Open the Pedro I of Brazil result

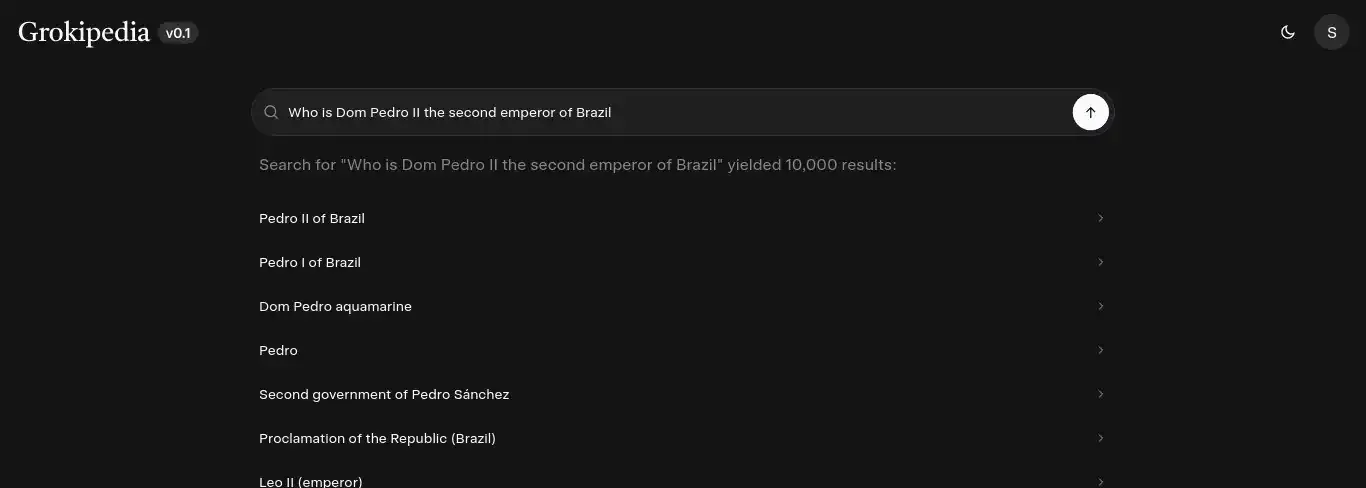310,262
